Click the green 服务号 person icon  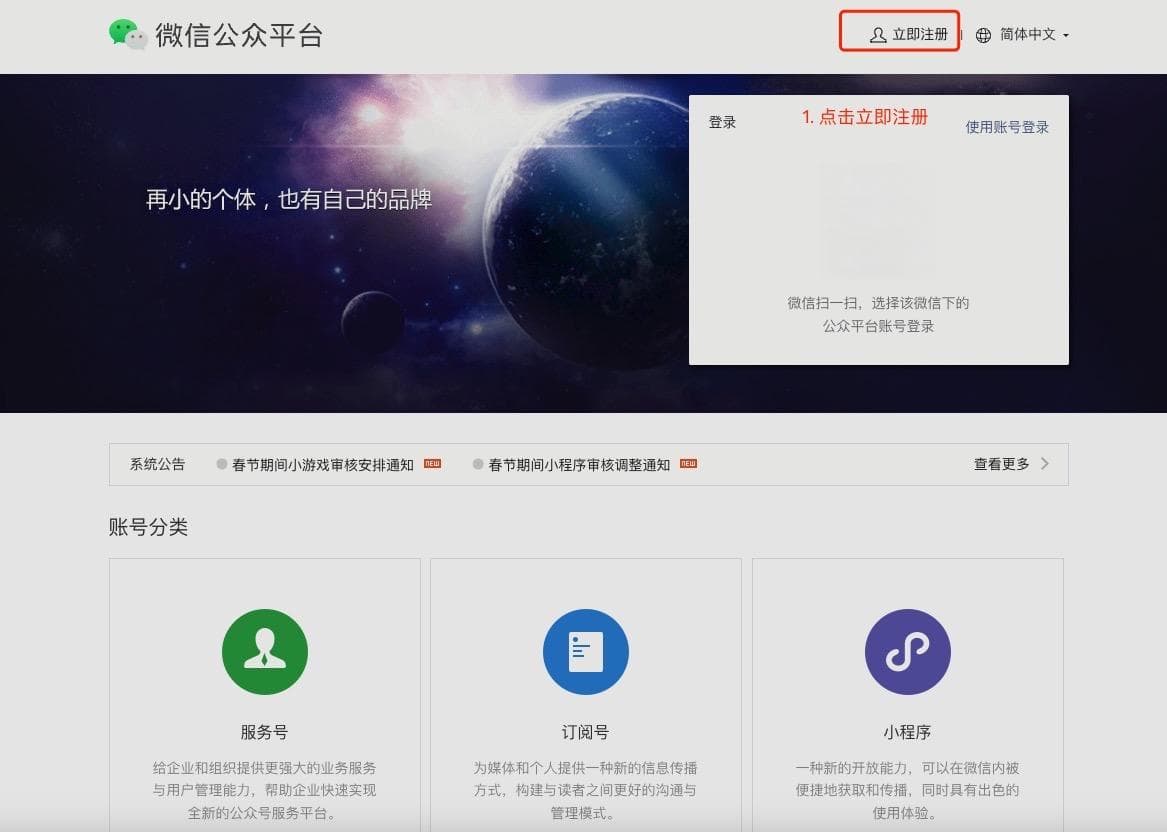point(265,652)
